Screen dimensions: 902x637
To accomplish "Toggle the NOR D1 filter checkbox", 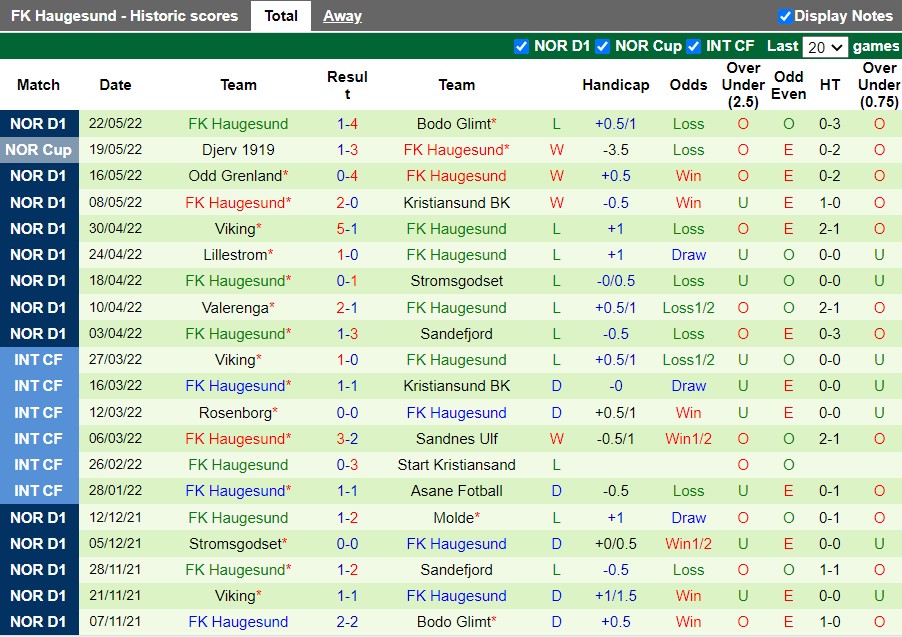I will [521, 46].
